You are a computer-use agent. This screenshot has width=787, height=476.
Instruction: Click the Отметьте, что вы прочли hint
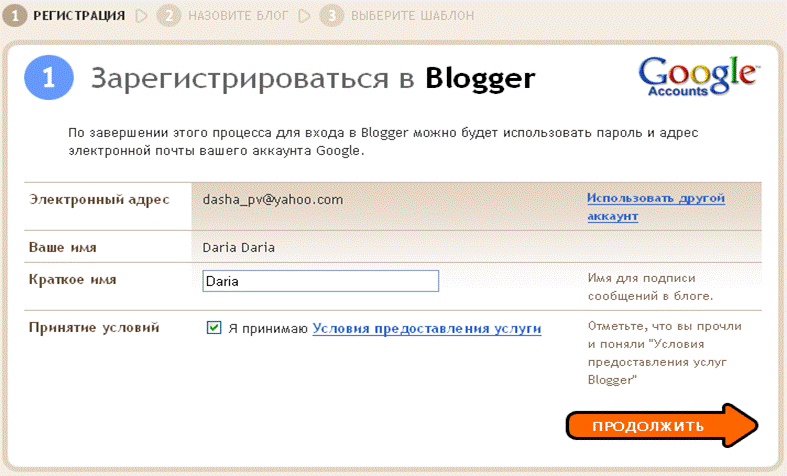[665, 353]
